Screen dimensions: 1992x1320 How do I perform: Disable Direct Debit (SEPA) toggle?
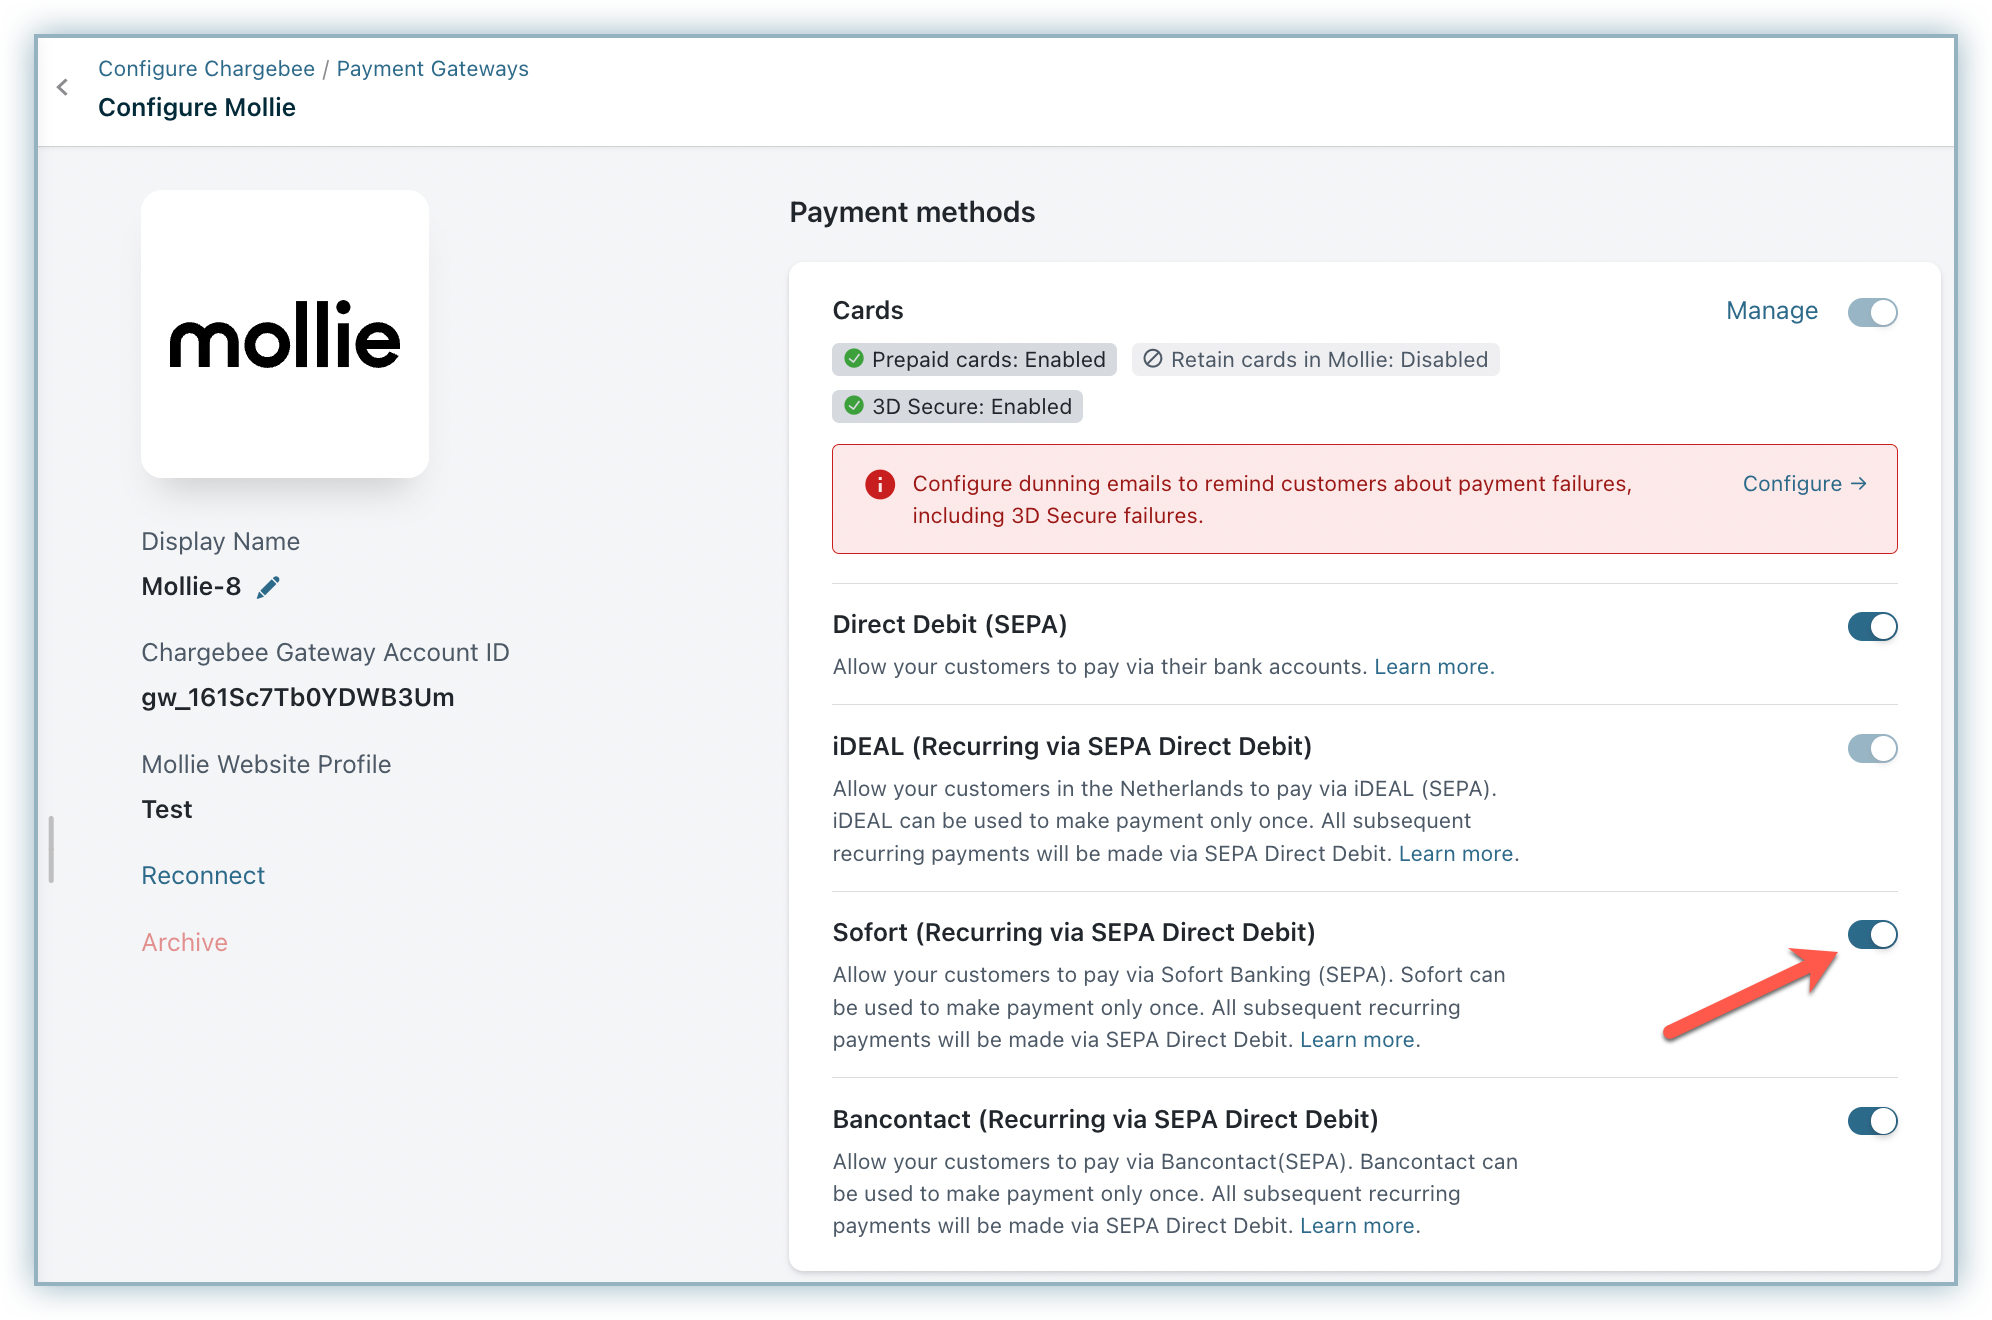pos(1872,627)
